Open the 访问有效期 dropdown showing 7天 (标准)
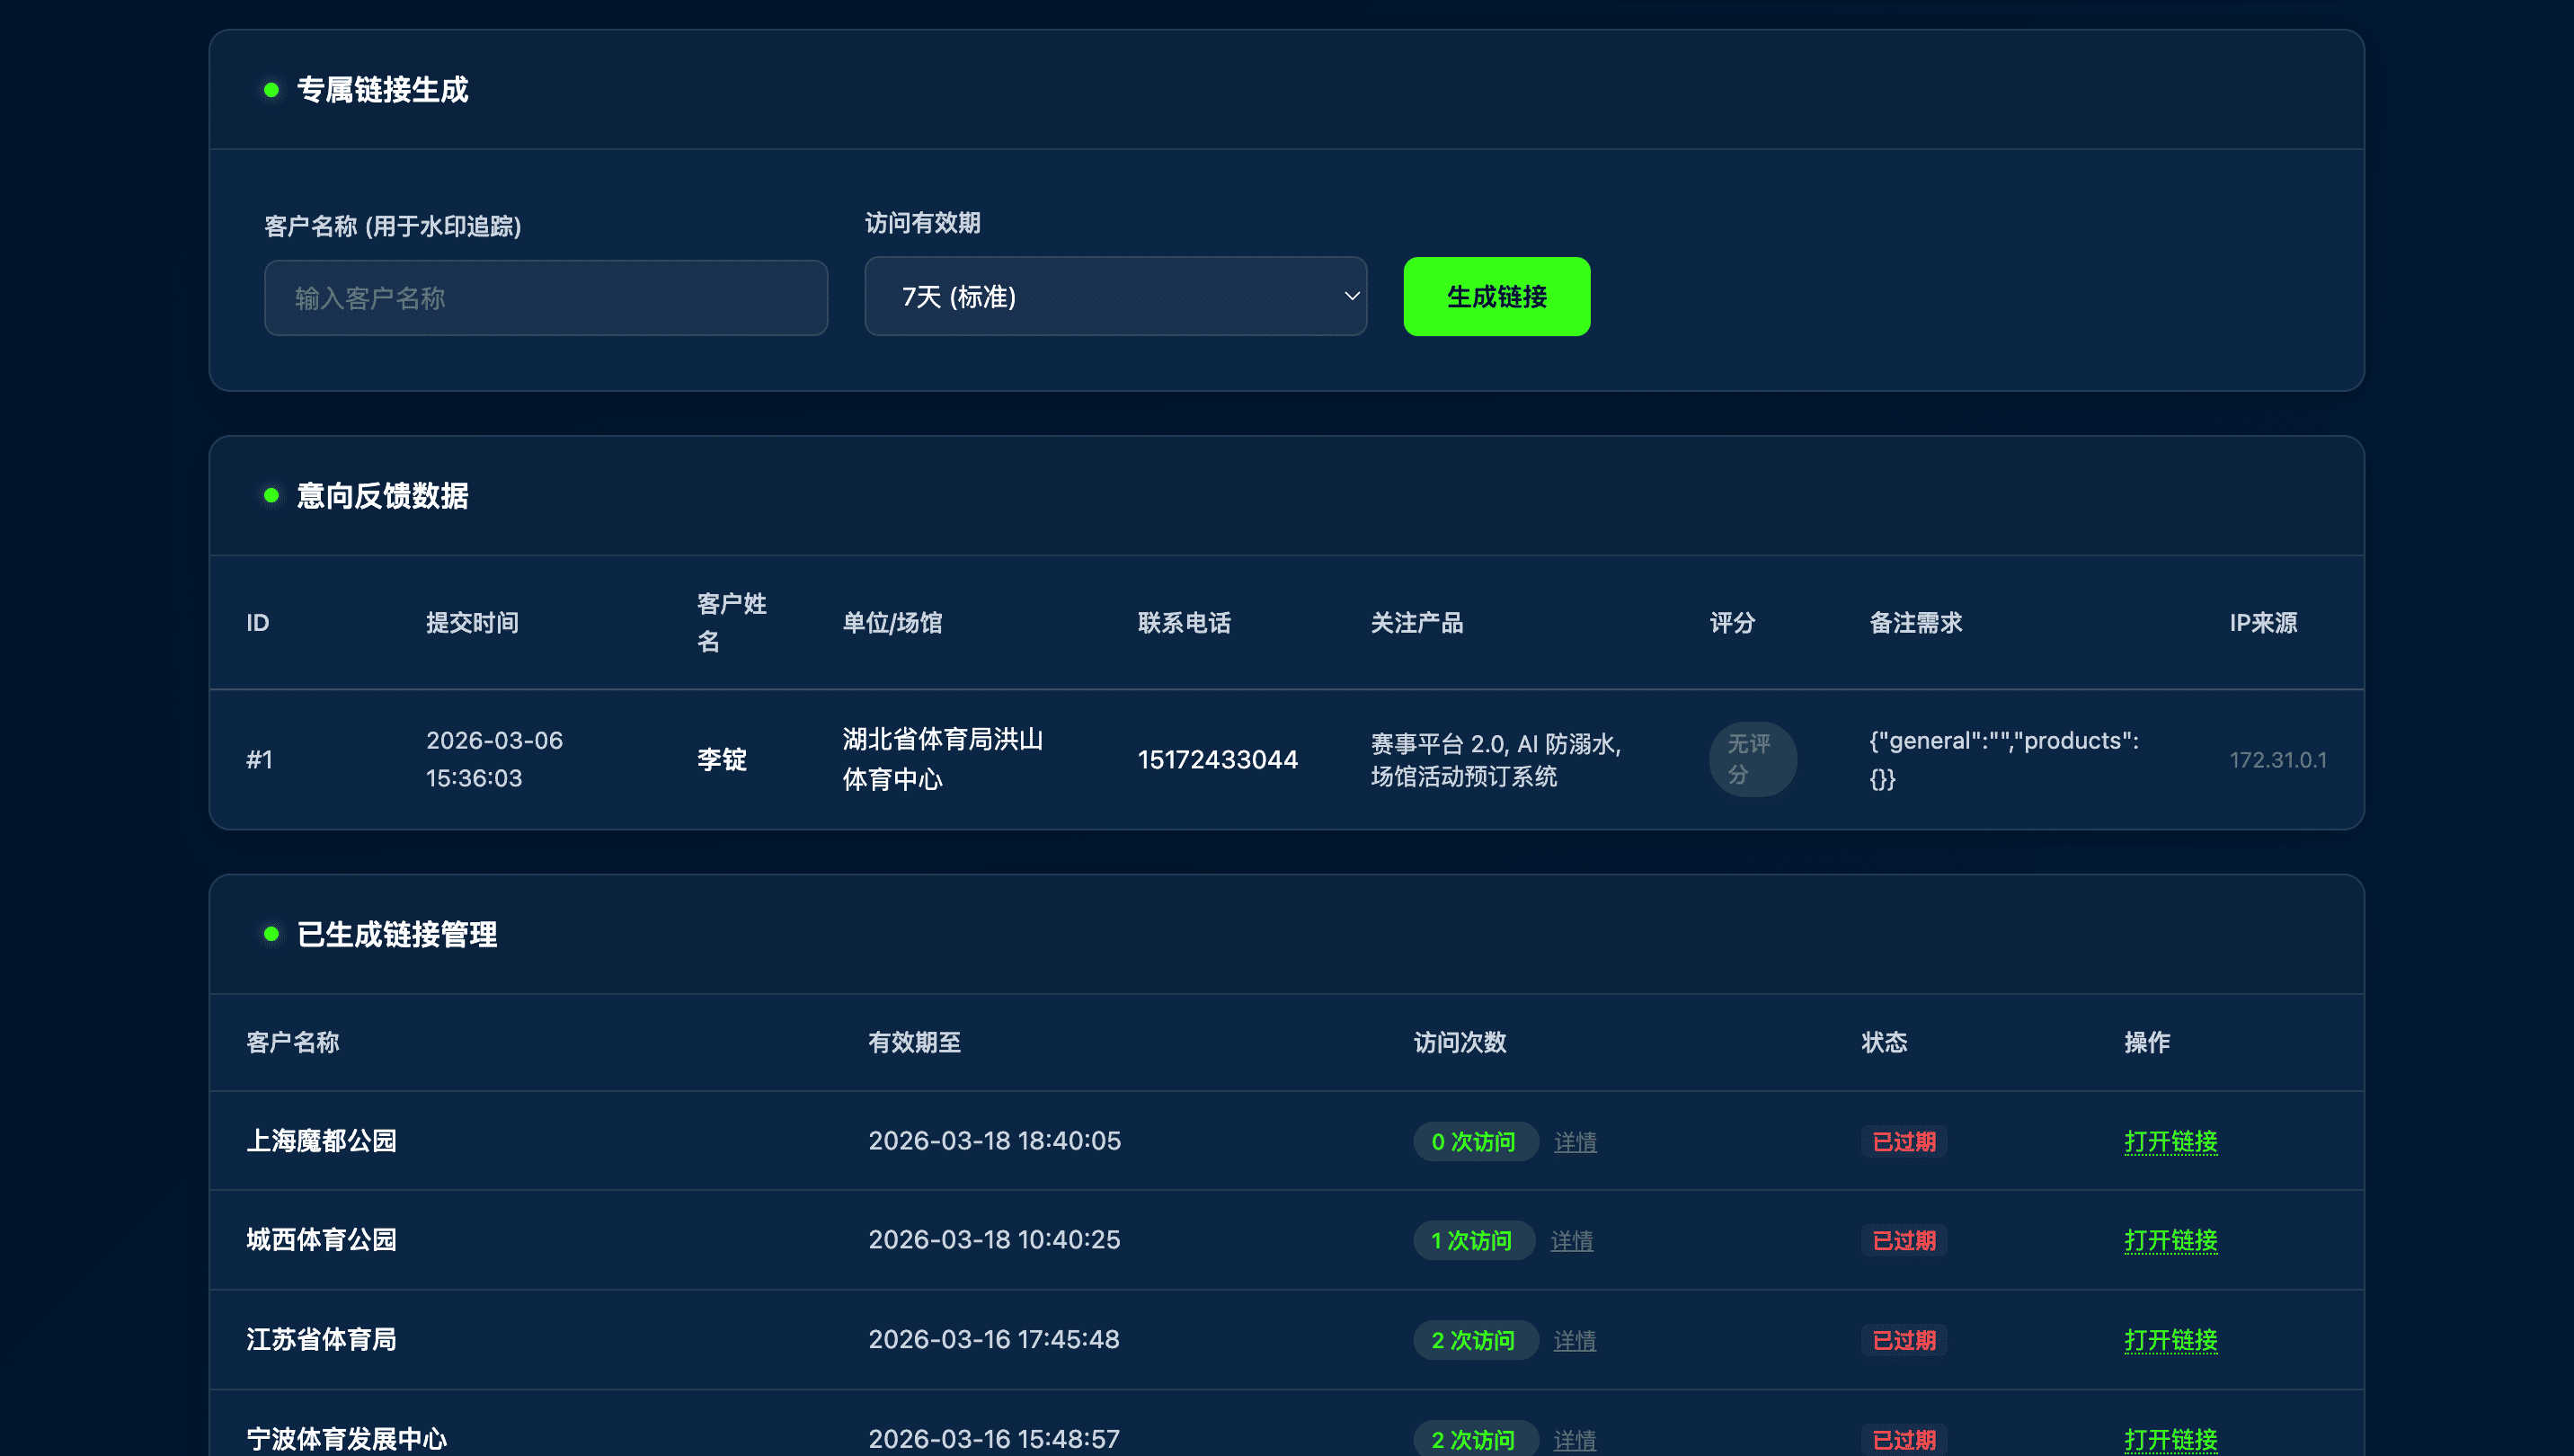2574x1456 pixels. tap(1115, 296)
